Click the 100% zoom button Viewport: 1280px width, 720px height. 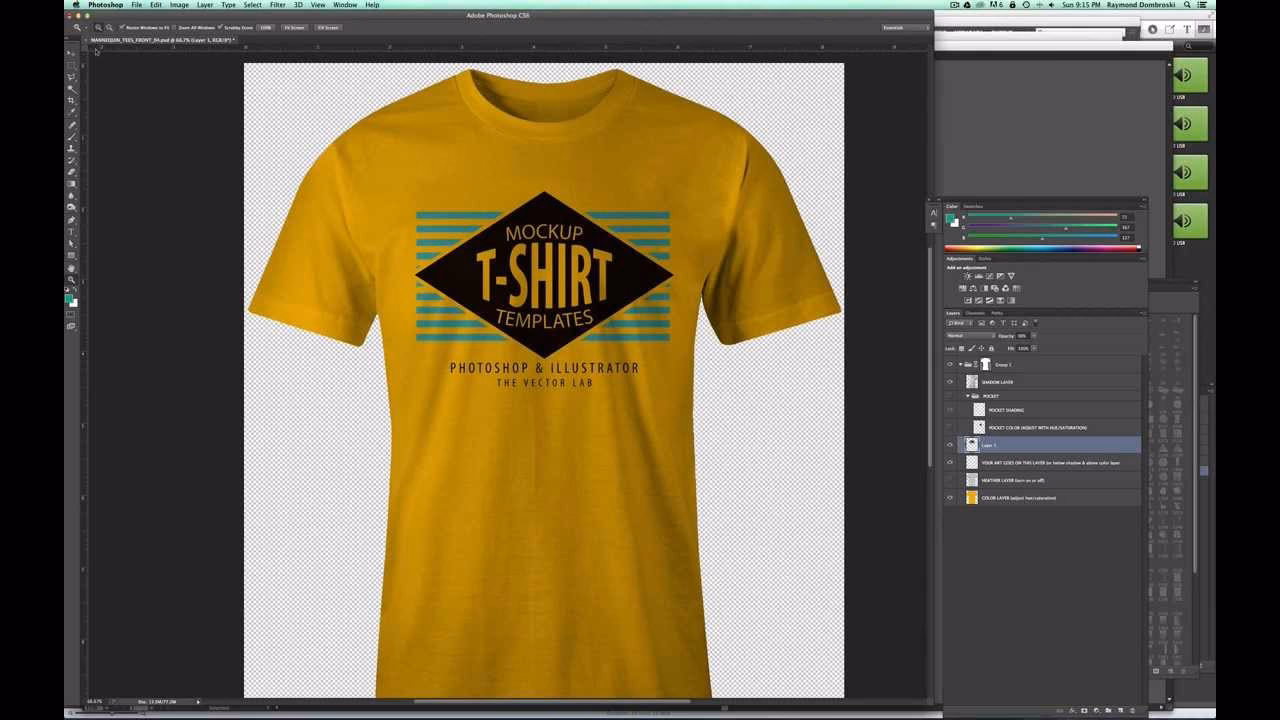click(264, 27)
